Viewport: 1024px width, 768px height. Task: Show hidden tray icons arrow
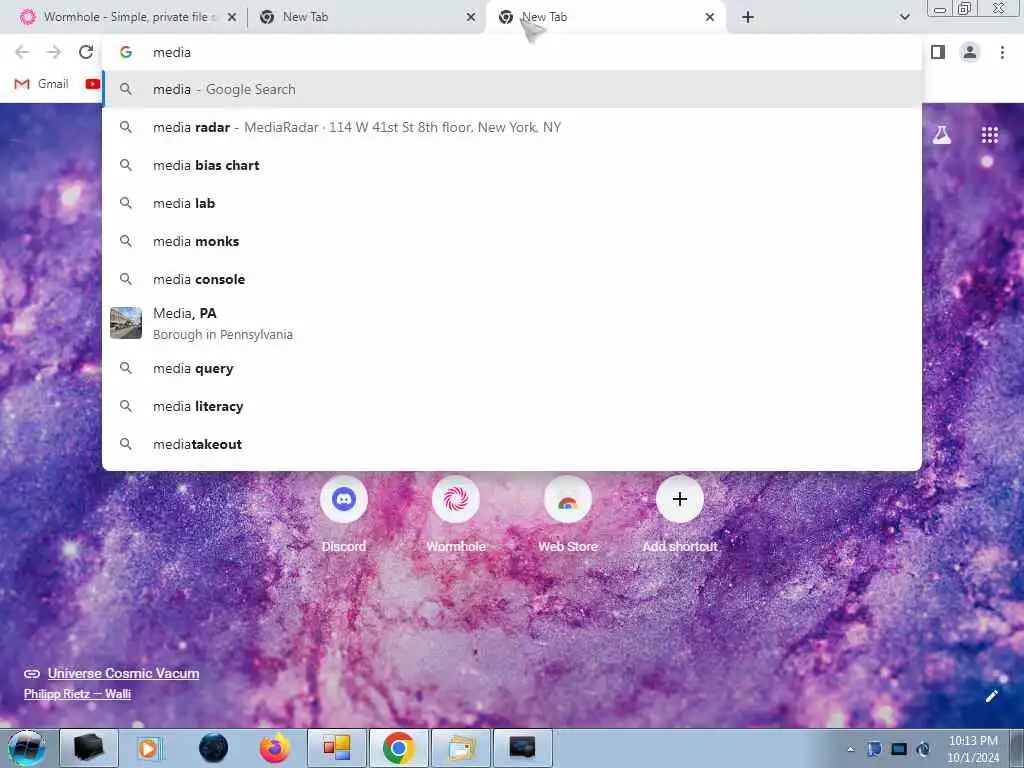click(x=850, y=749)
